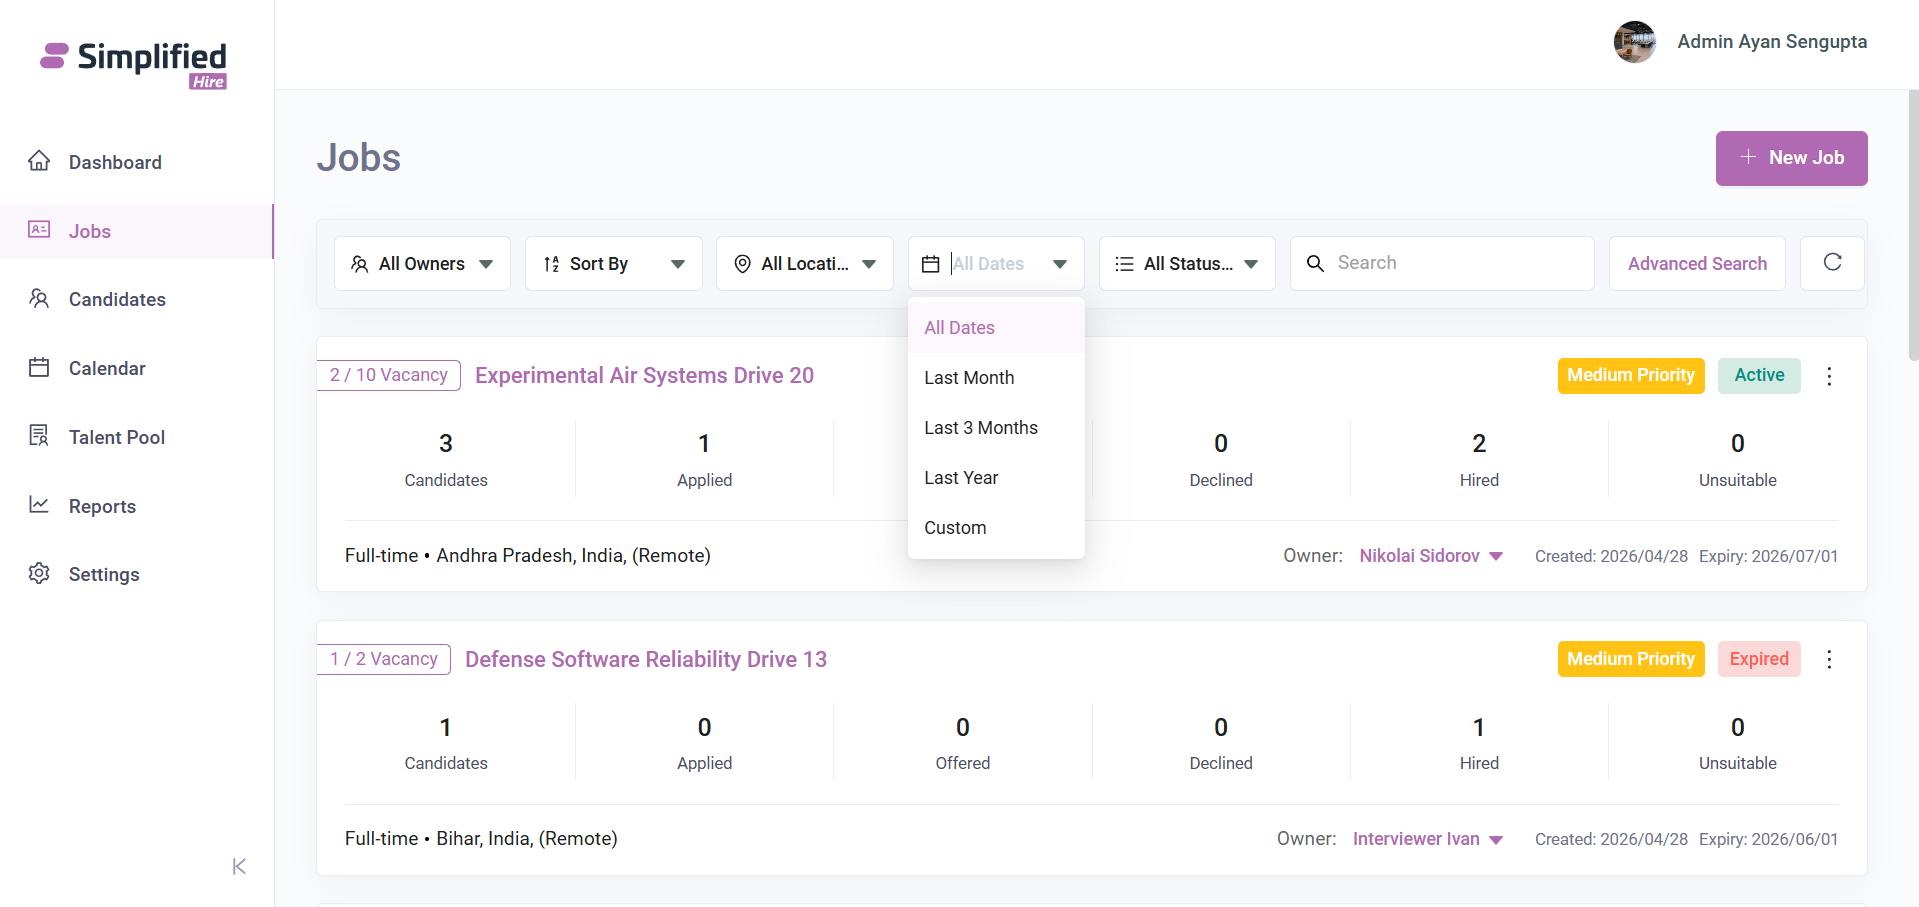Click the admin profile avatar
1919x907 pixels.
[x=1635, y=42]
